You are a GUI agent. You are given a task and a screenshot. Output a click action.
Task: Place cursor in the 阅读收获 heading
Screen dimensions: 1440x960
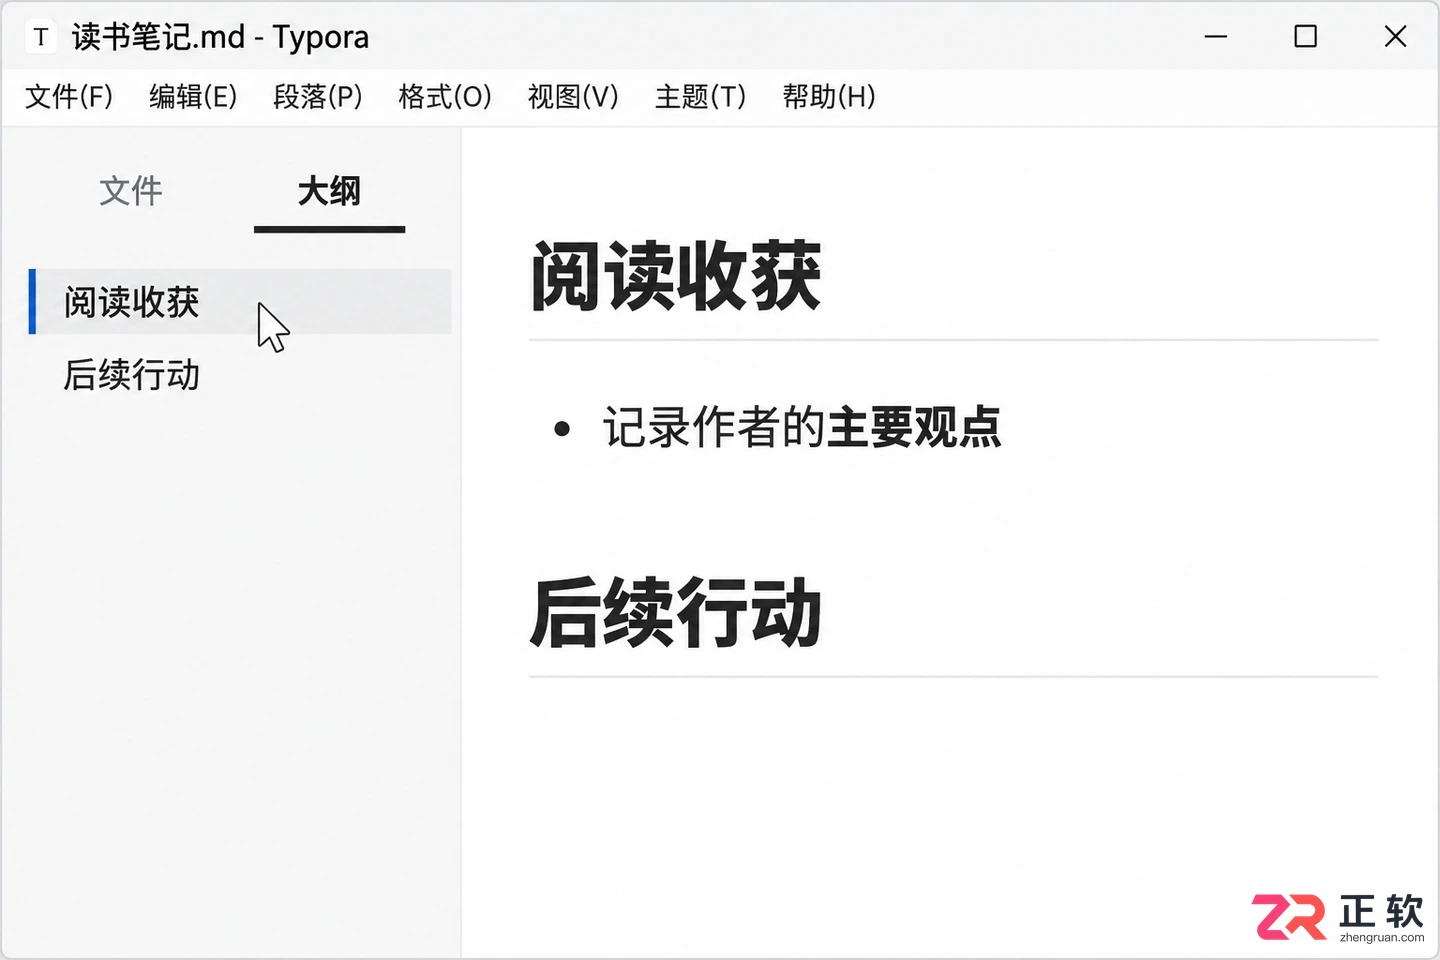676,276
